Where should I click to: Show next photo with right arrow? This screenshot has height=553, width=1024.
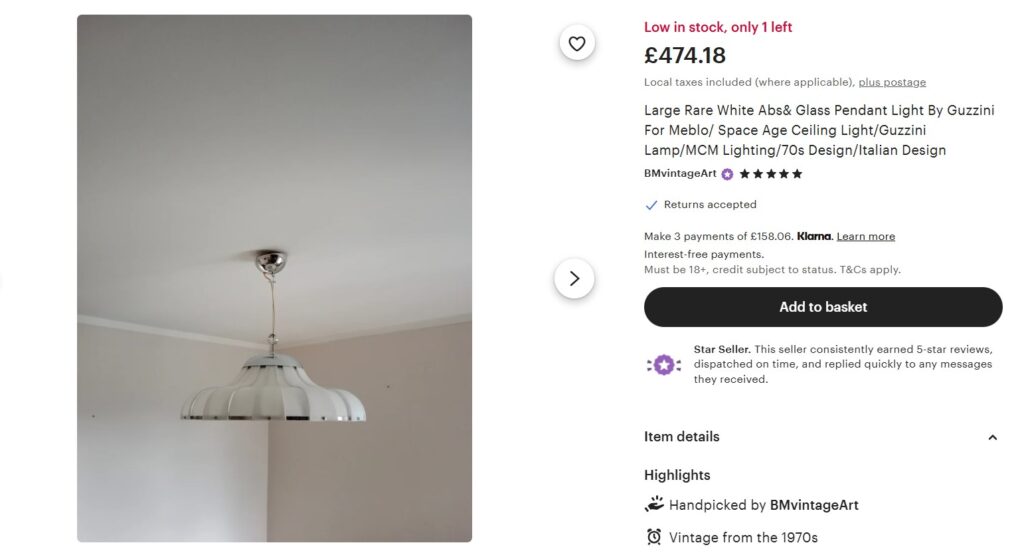[x=574, y=279]
